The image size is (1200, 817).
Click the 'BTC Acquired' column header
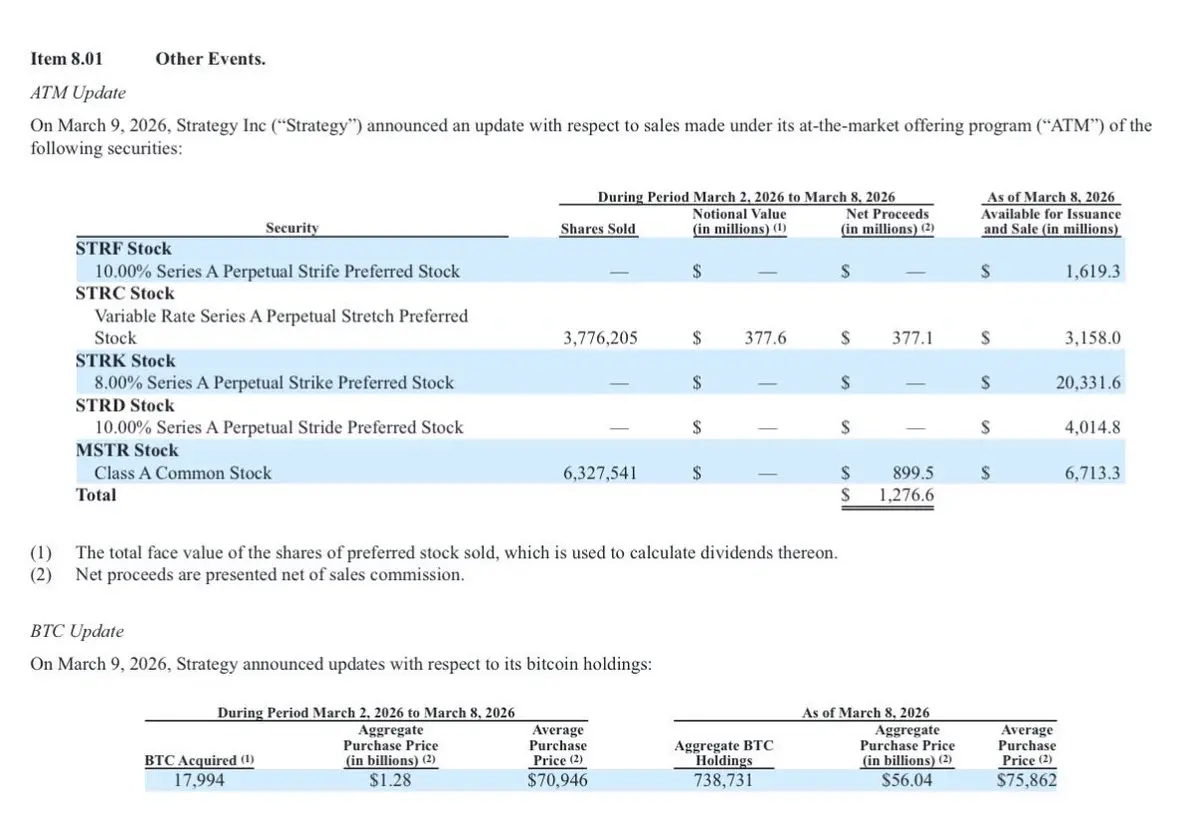[200, 760]
